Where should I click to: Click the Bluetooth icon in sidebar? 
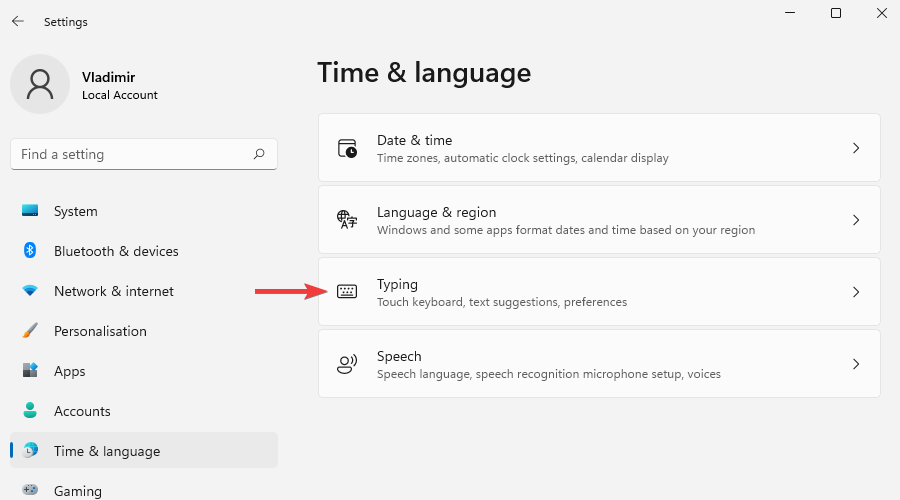[30, 251]
